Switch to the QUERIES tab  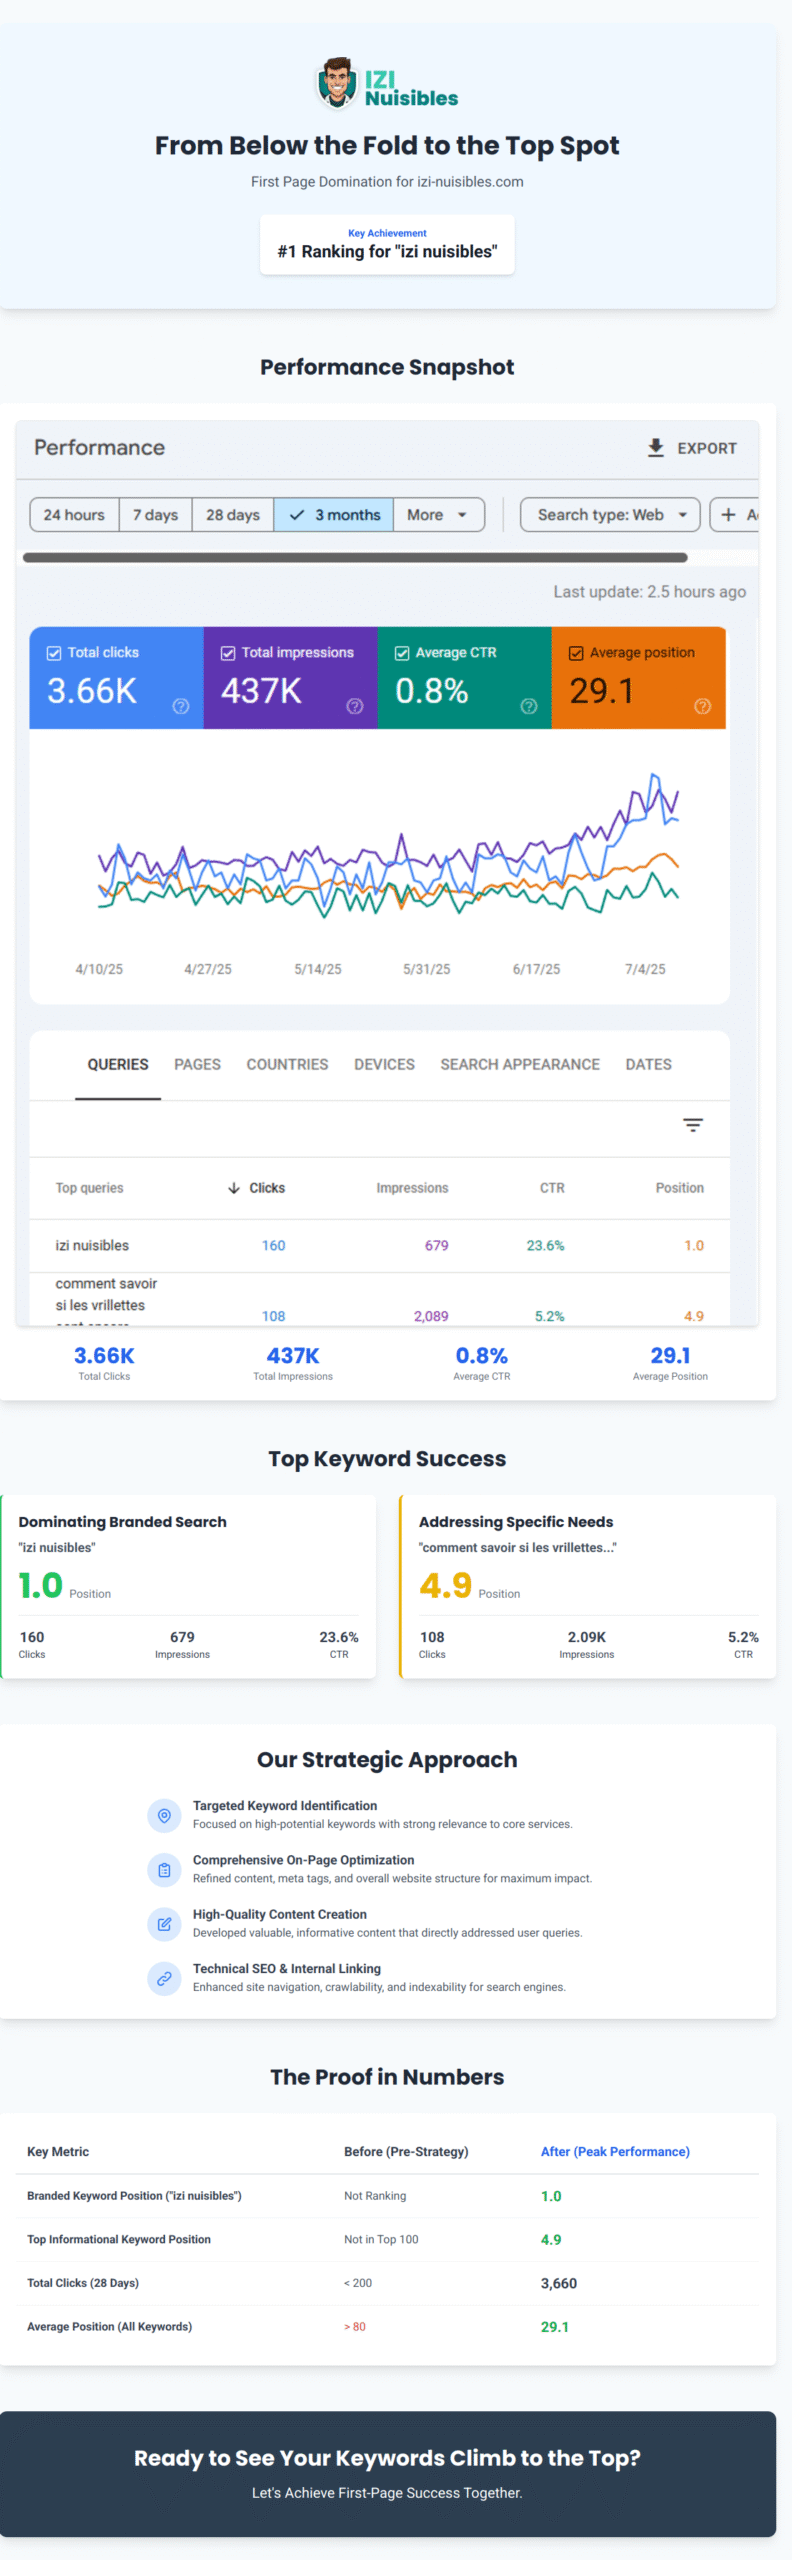(x=118, y=1065)
